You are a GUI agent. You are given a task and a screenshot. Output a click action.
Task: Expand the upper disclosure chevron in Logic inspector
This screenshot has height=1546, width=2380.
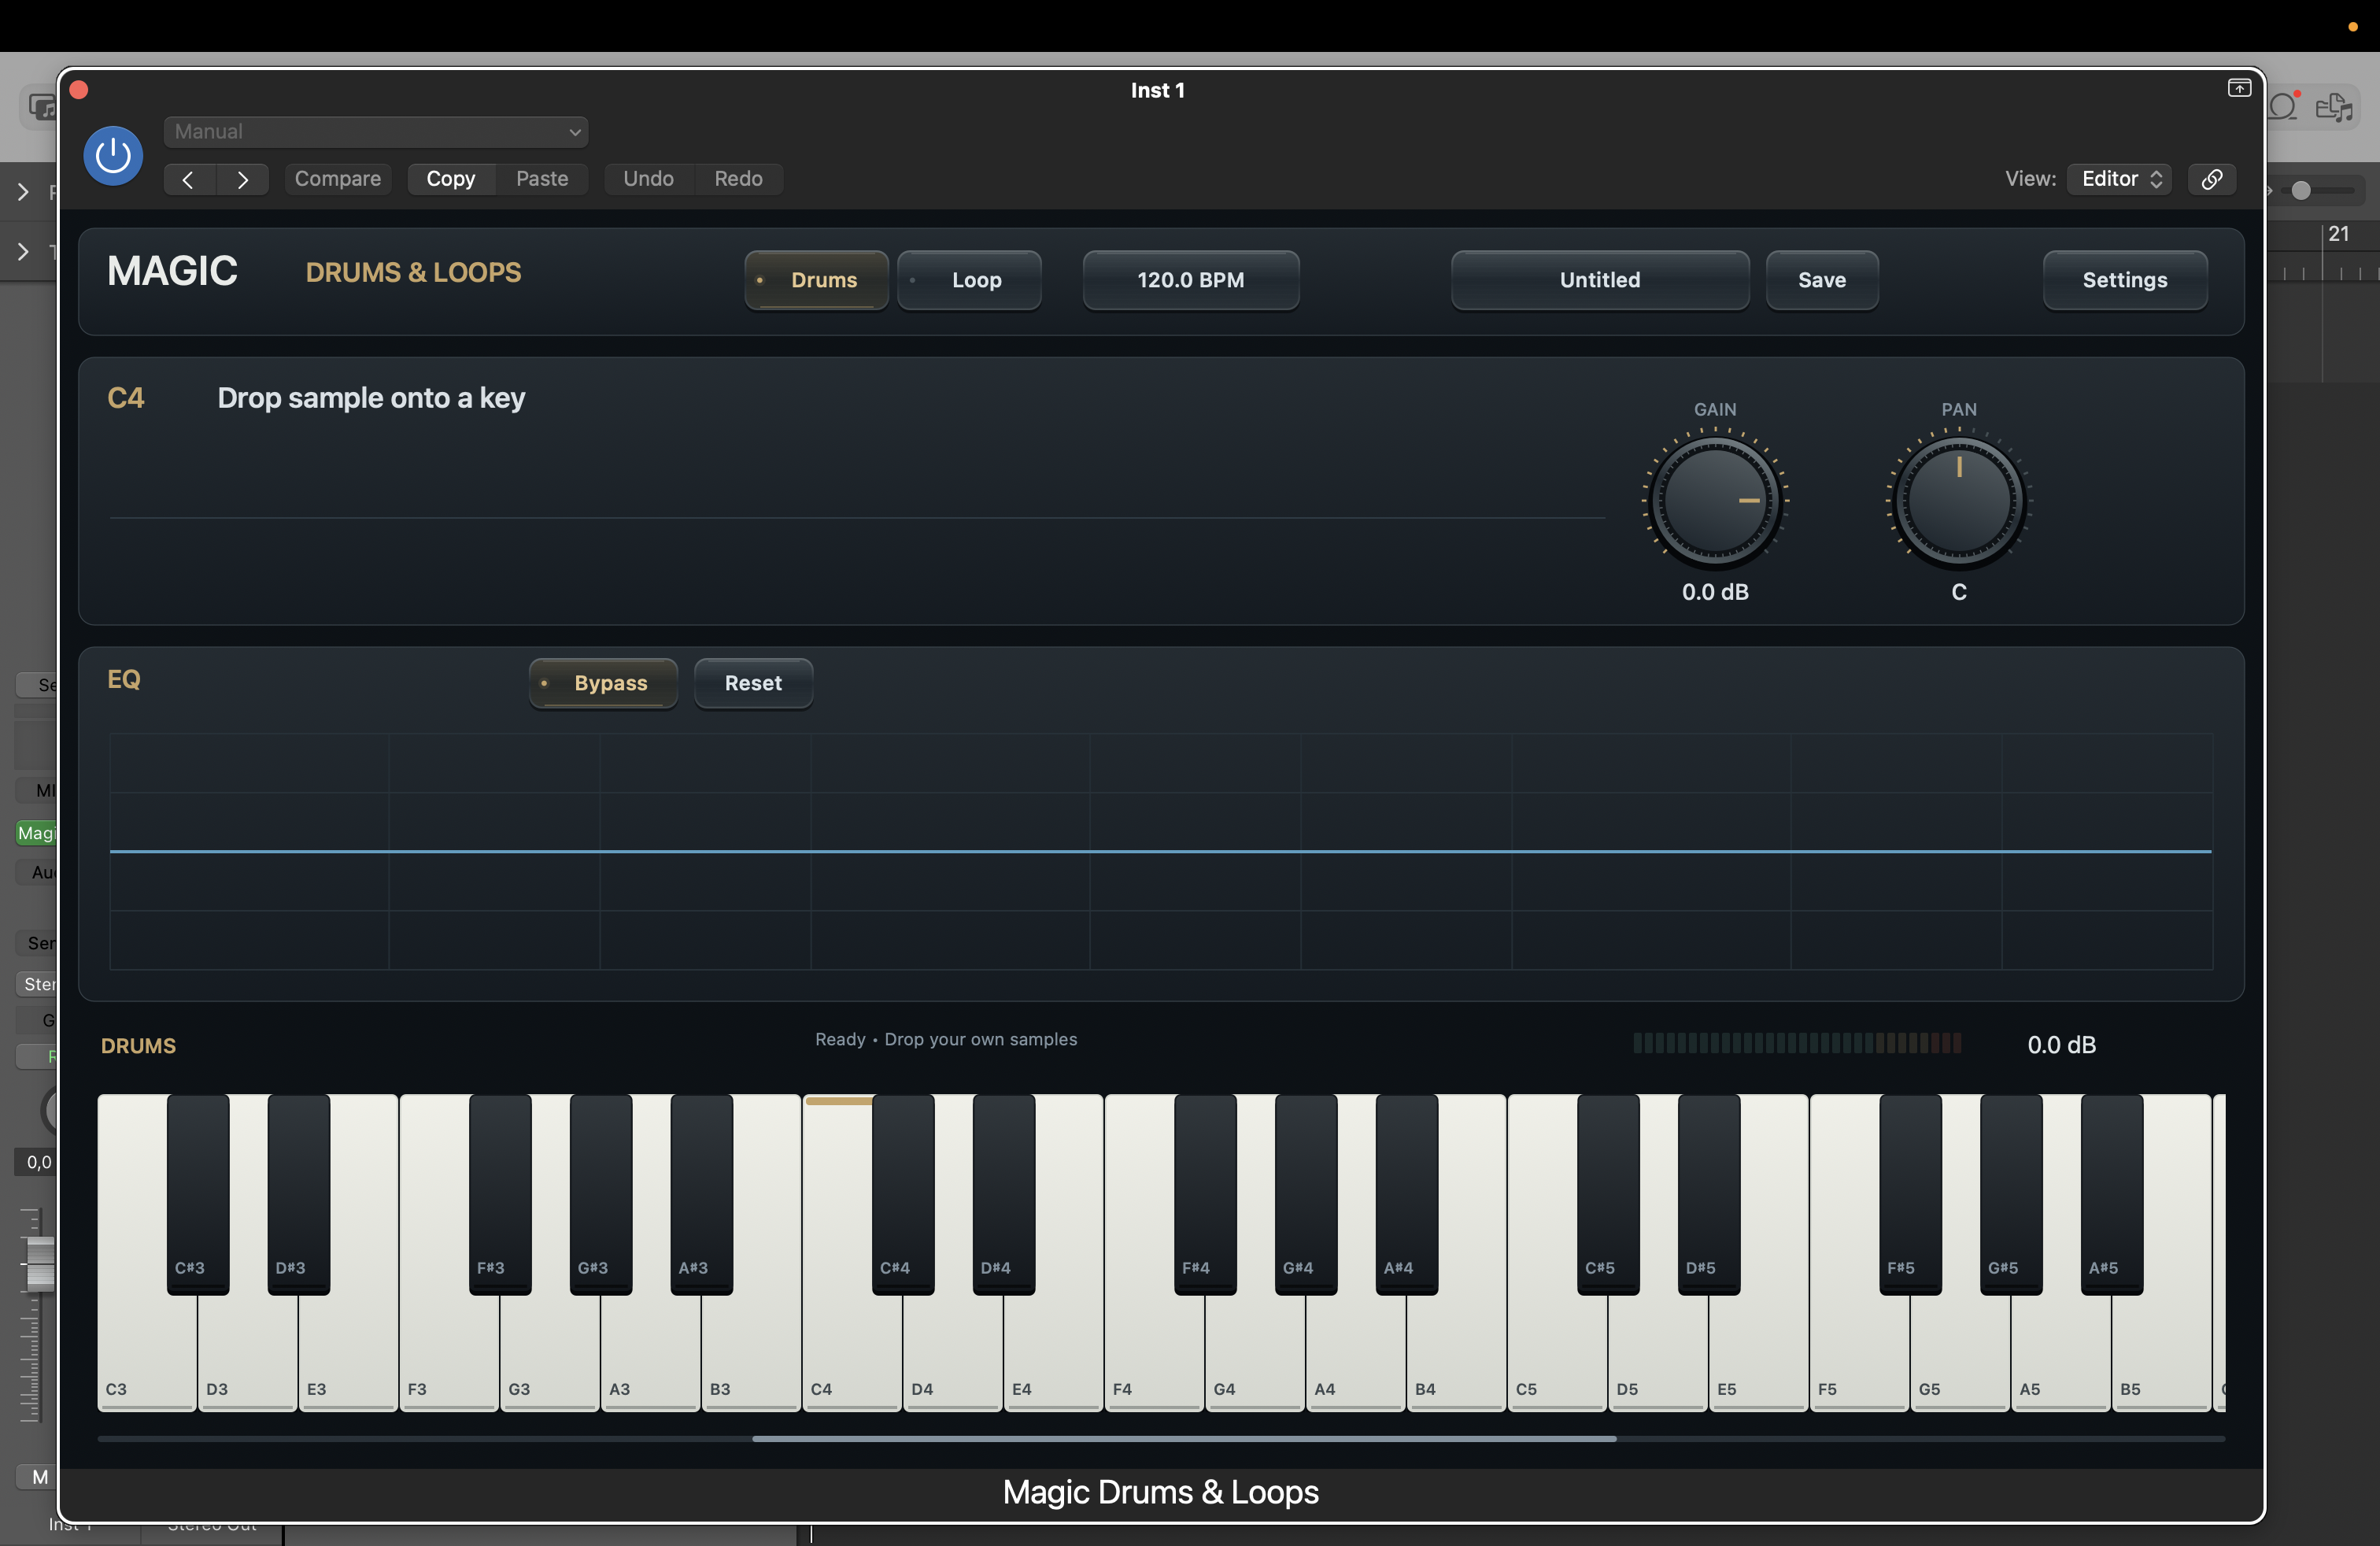[23, 192]
